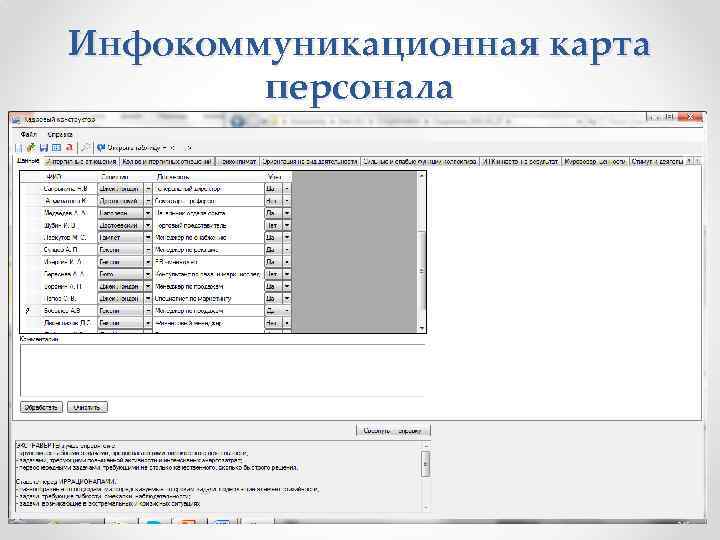This screenshot has width=720, height=540.
Task: Expand type dropdown in Начальник отдела сбыта row
Action: click(x=148, y=213)
